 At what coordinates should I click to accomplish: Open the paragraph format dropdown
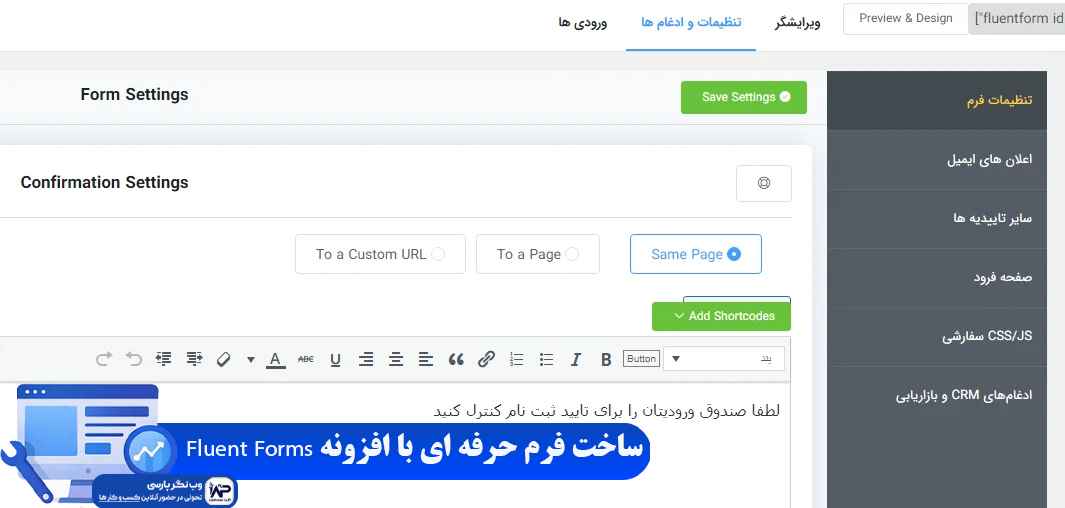724,359
